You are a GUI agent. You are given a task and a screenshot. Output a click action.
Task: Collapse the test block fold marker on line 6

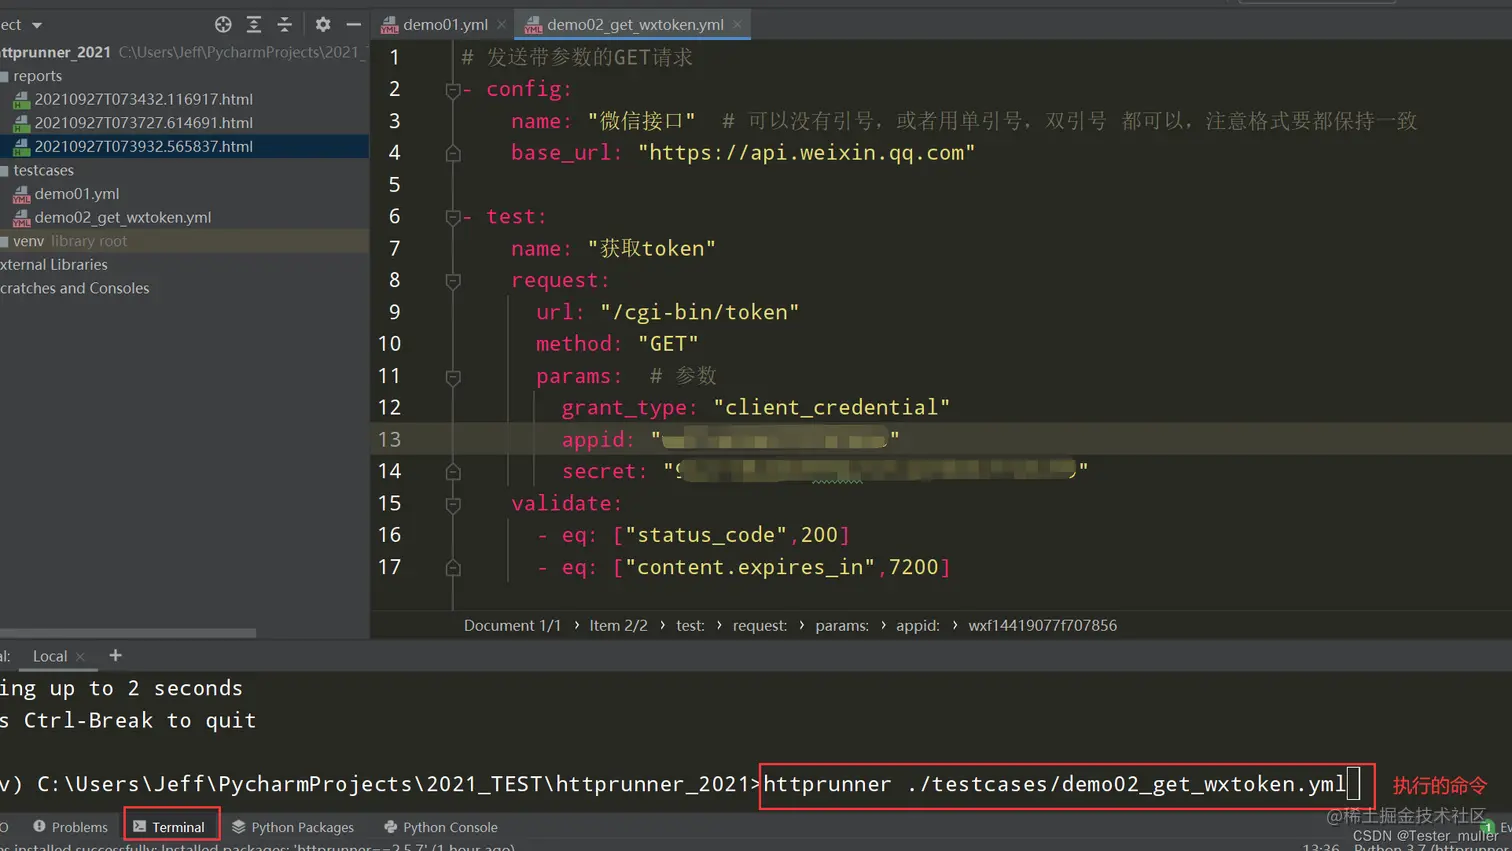(453, 217)
